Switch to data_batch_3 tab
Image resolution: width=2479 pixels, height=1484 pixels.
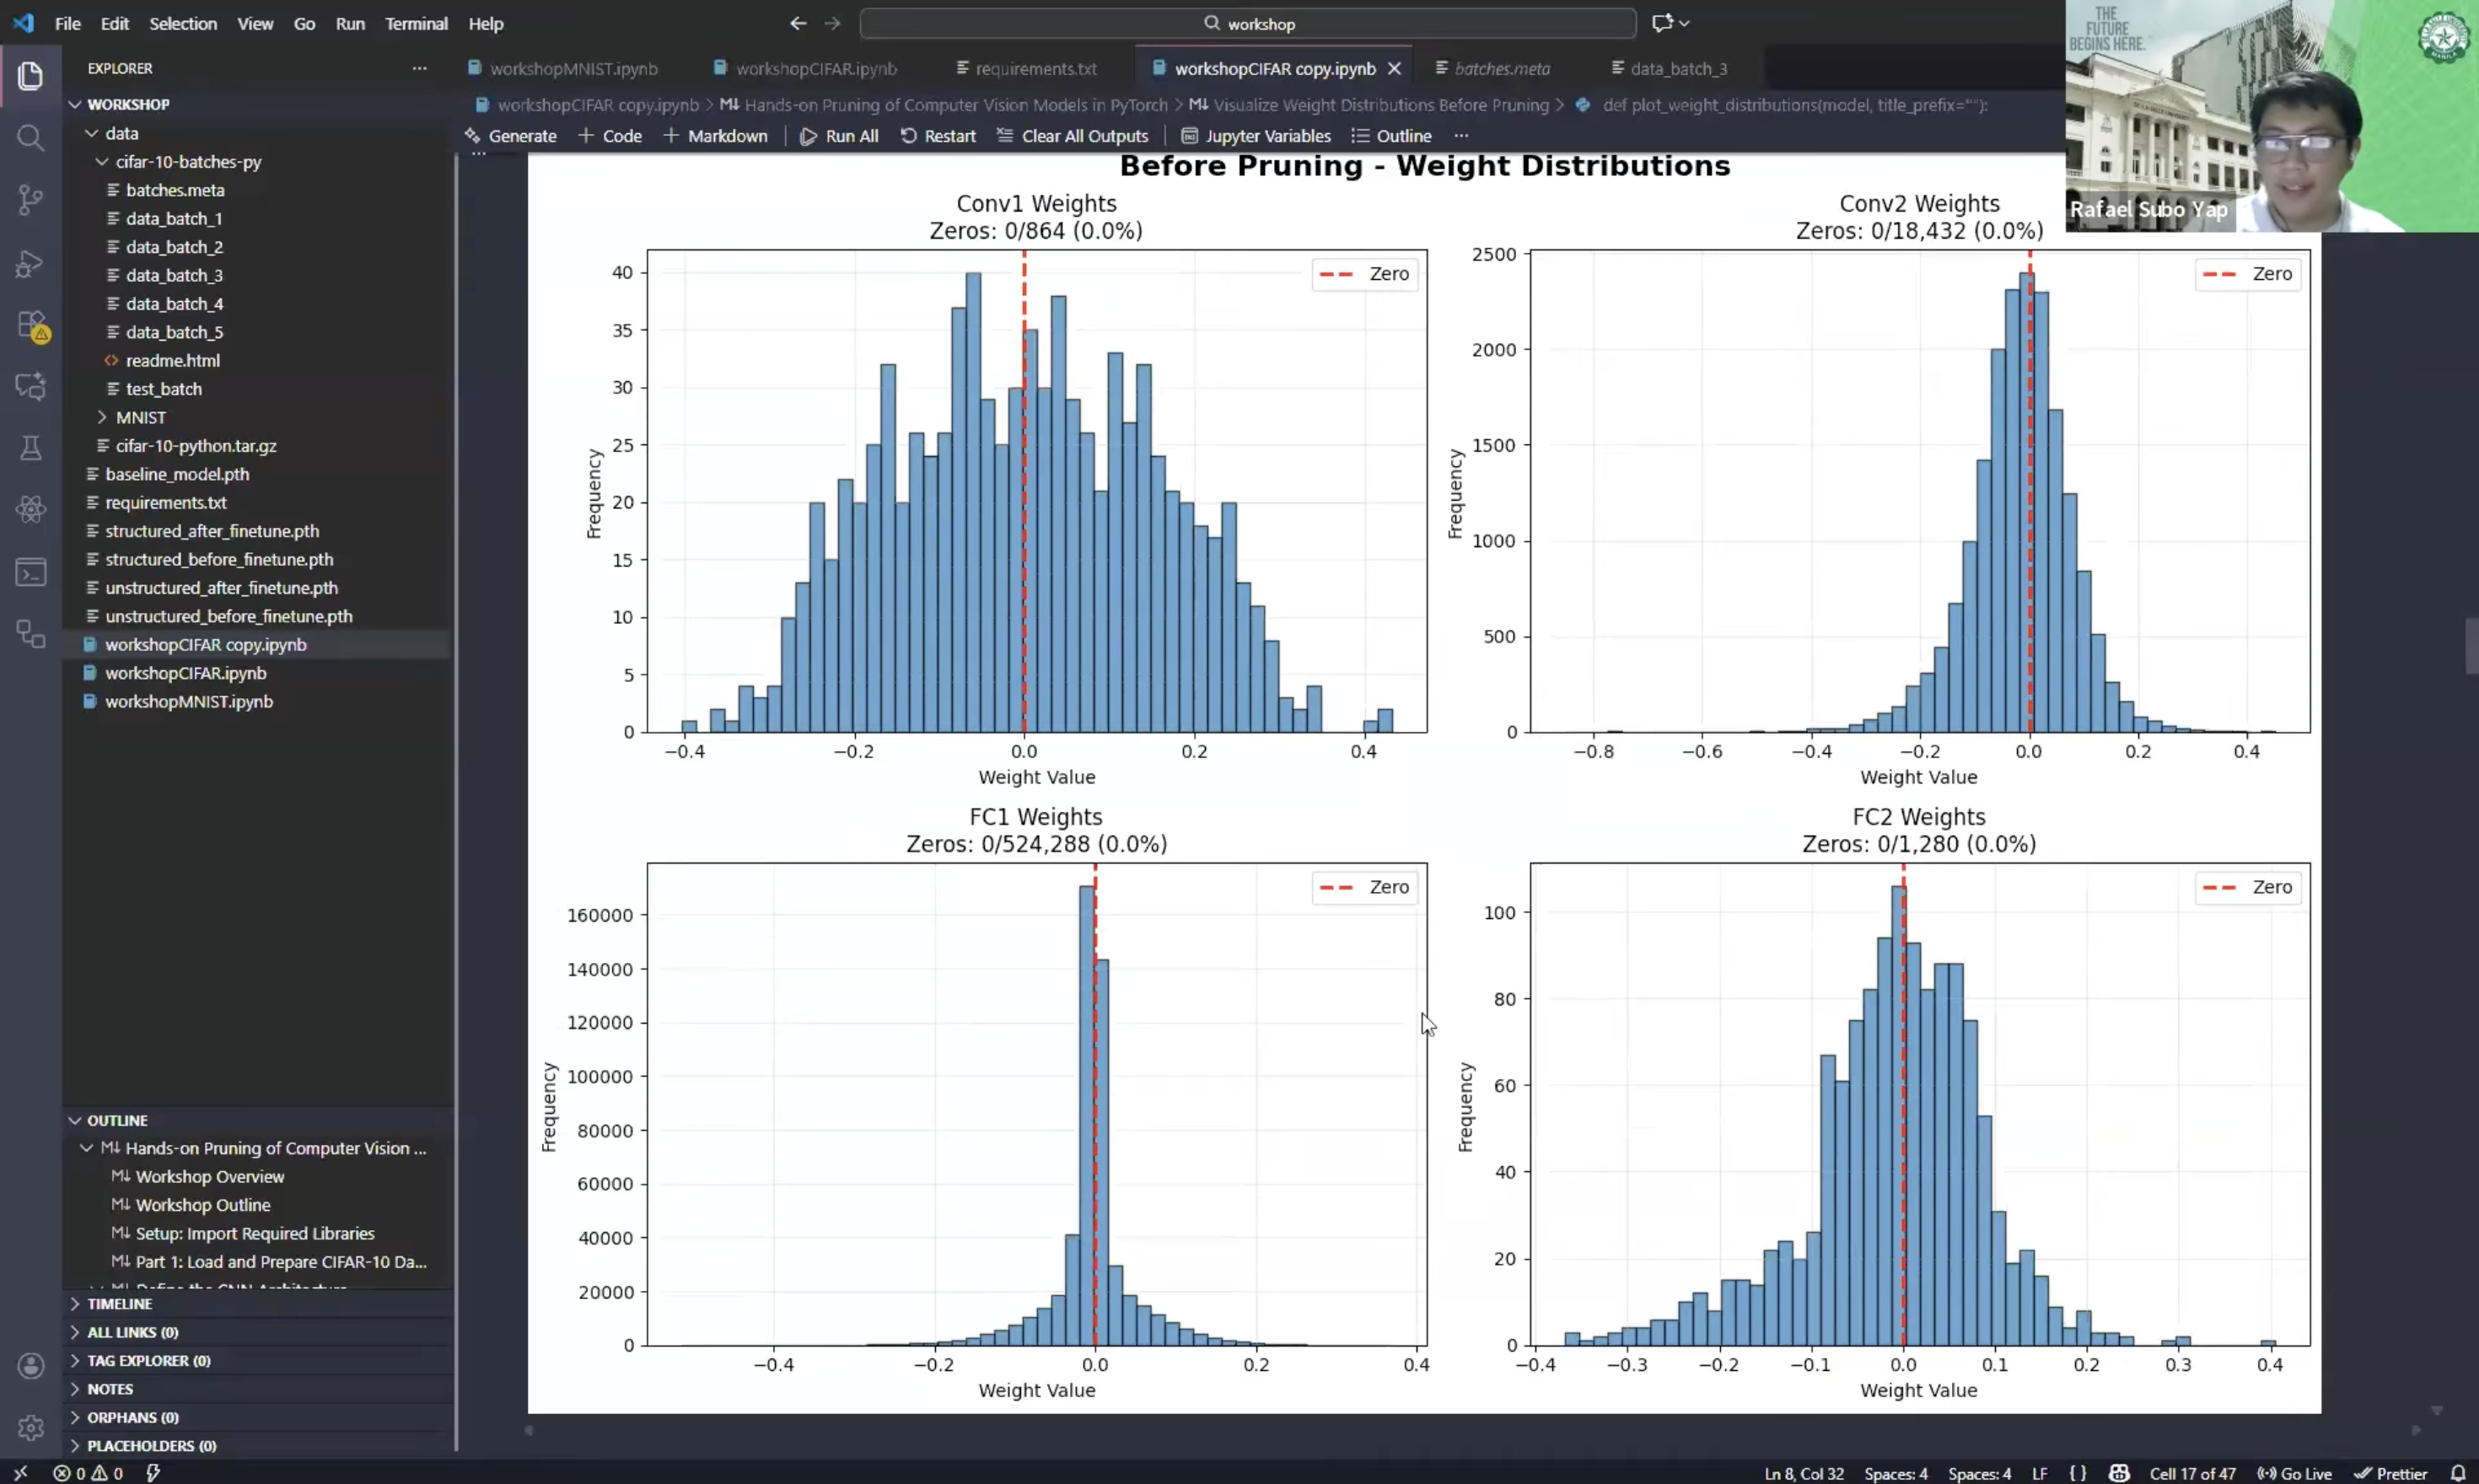(1670, 68)
